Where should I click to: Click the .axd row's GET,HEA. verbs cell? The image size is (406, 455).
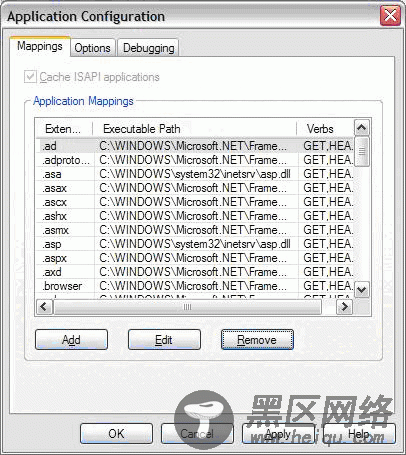coord(328,272)
